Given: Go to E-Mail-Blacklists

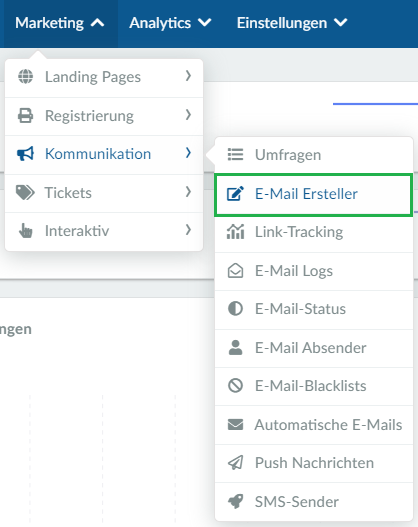Looking at the screenshot, I should coord(314,386).
